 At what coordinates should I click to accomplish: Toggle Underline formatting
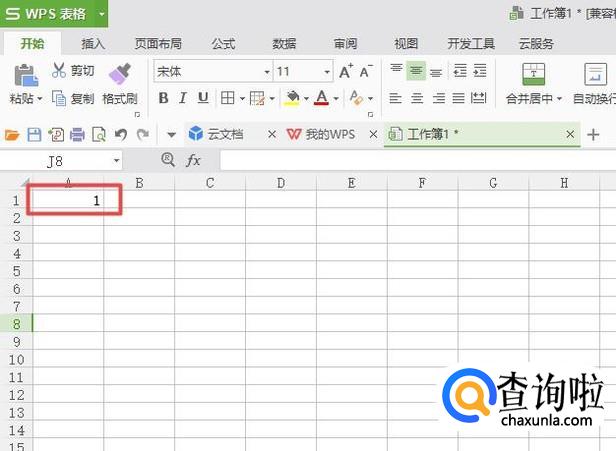point(203,98)
